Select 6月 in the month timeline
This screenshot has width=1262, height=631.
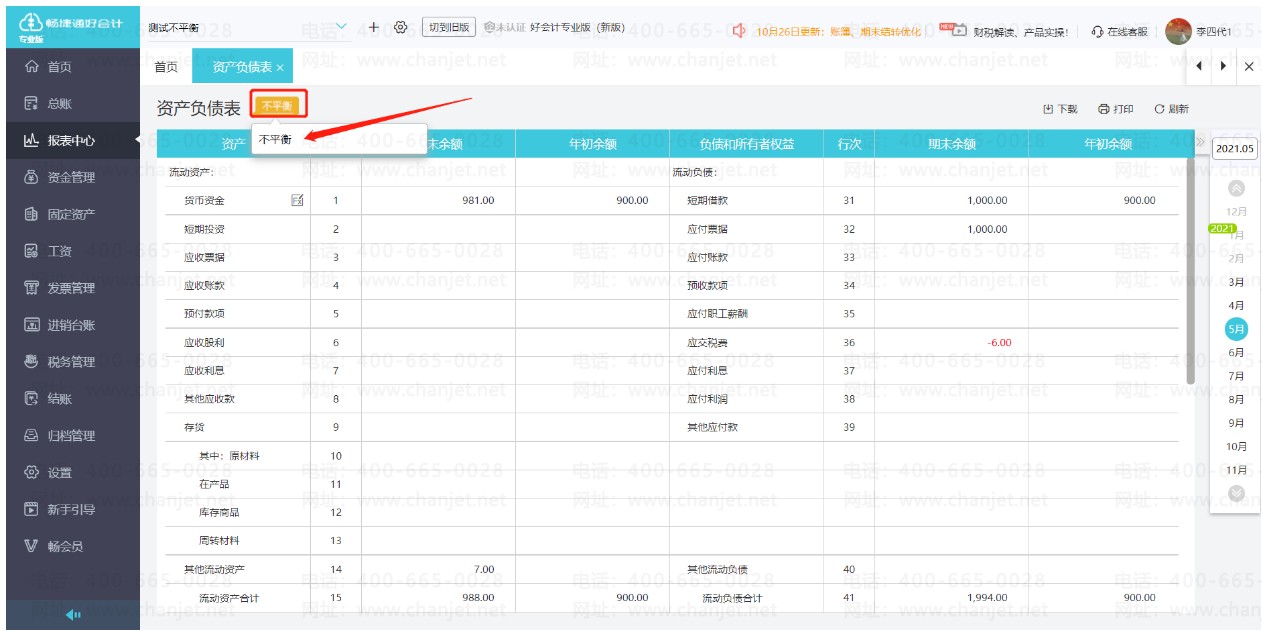(x=1237, y=353)
